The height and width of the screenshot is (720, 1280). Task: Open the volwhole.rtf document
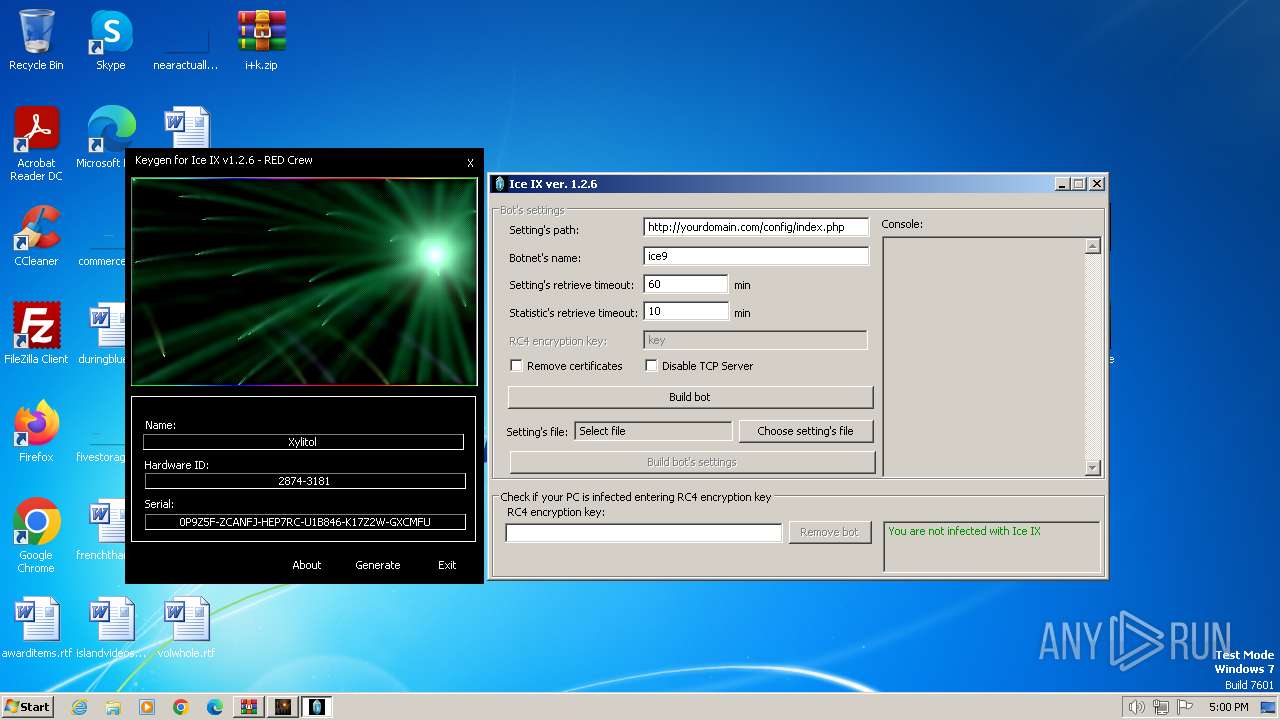(186, 628)
